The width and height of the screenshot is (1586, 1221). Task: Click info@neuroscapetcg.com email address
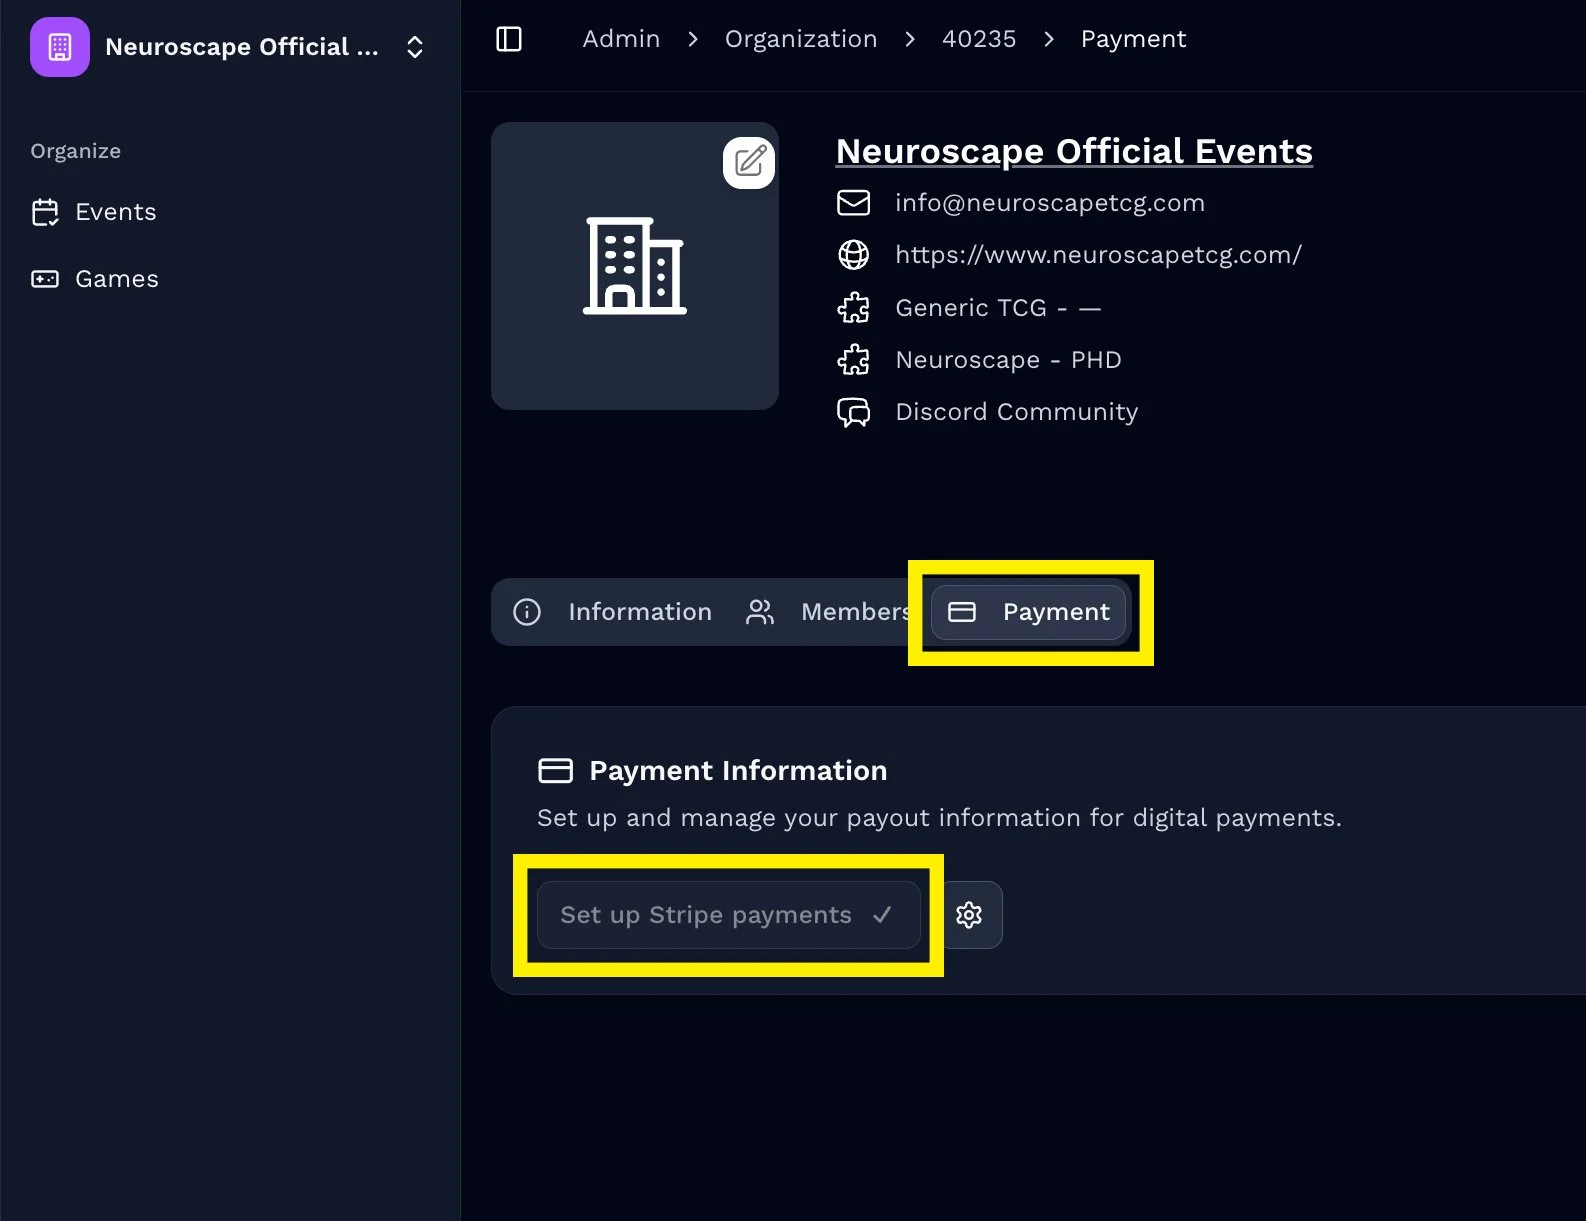[x=1050, y=203]
